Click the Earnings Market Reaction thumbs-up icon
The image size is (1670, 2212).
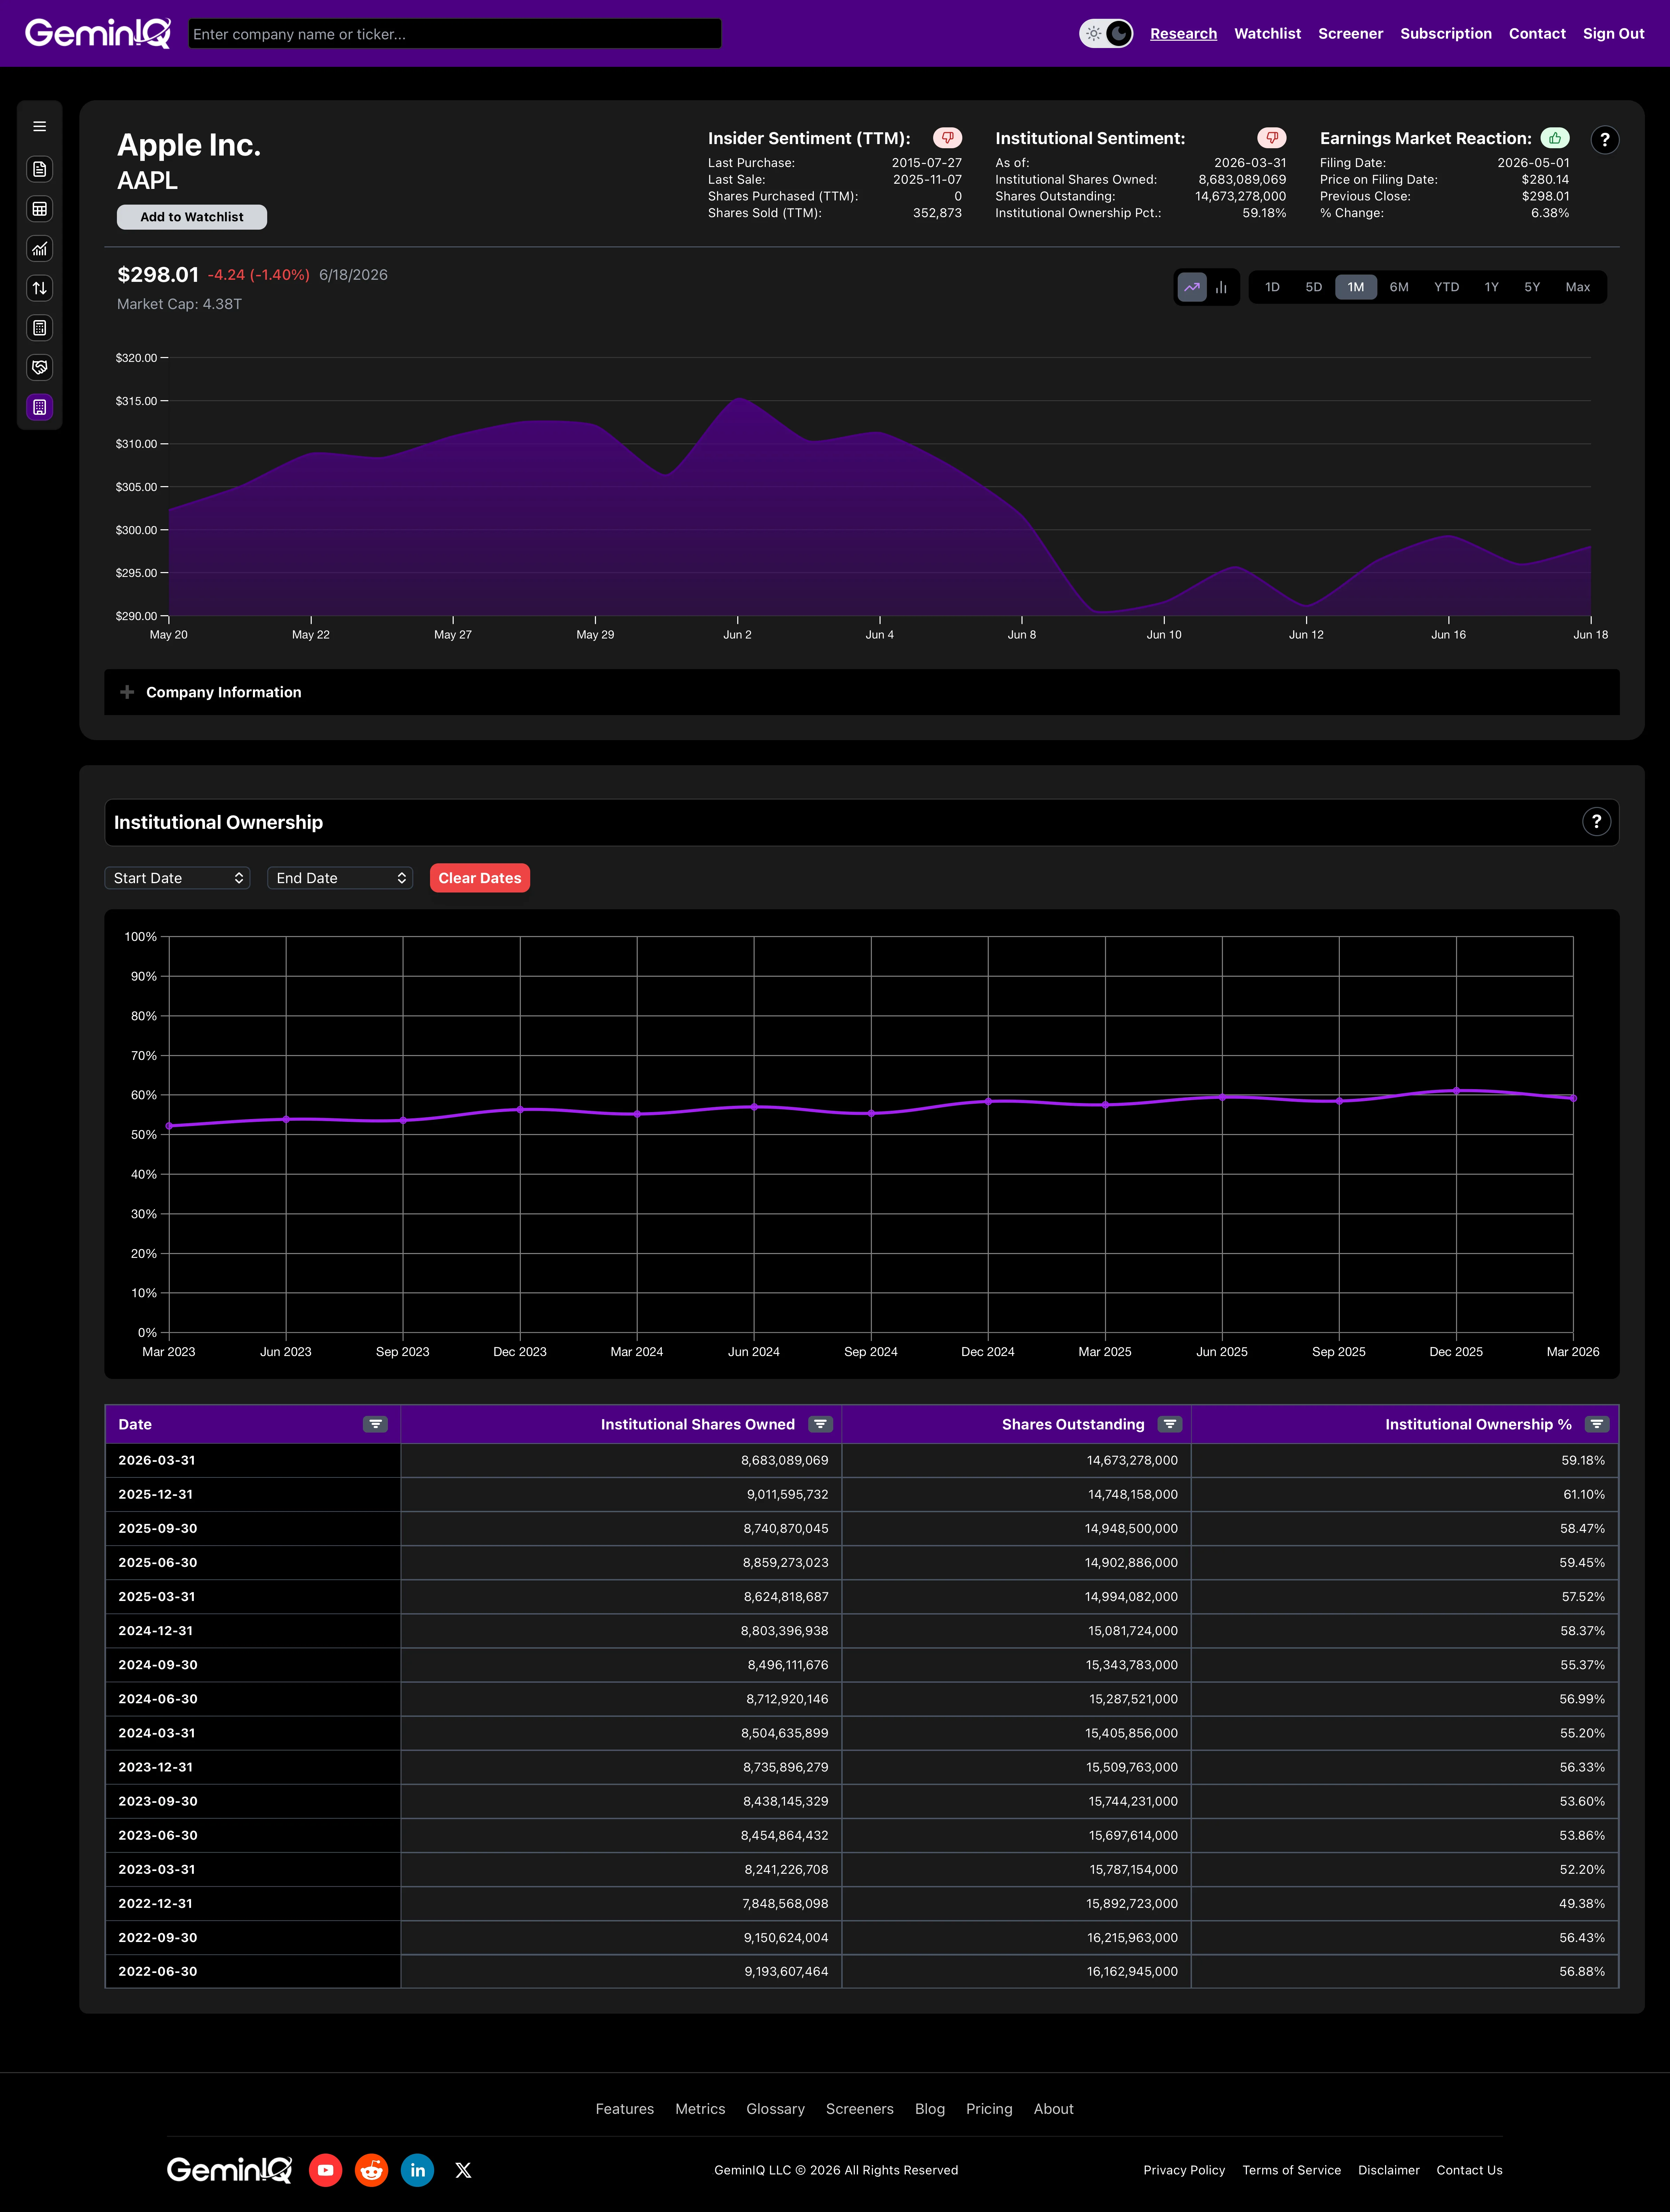click(1555, 138)
